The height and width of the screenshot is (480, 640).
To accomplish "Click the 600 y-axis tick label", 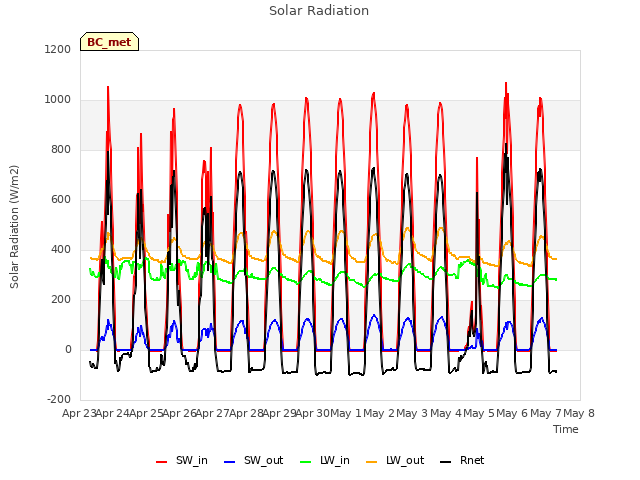I will (x=61, y=200).
